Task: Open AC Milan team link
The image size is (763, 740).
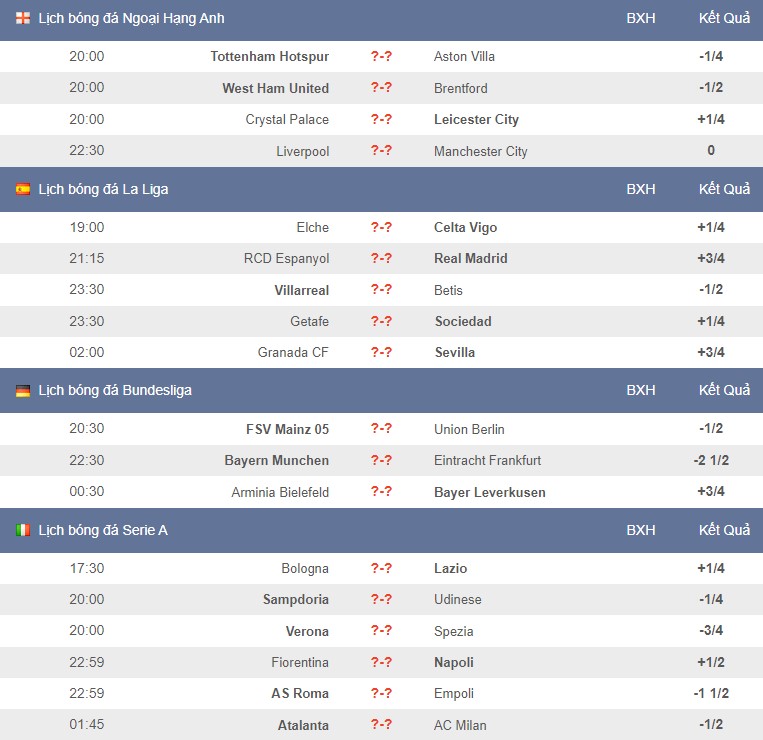Action: [460, 725]
